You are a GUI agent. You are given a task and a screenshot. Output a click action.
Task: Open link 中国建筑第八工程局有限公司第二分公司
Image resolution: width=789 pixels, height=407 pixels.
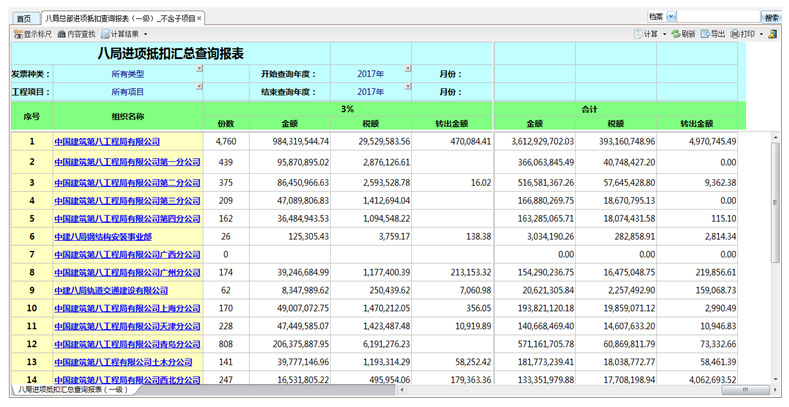127,183
